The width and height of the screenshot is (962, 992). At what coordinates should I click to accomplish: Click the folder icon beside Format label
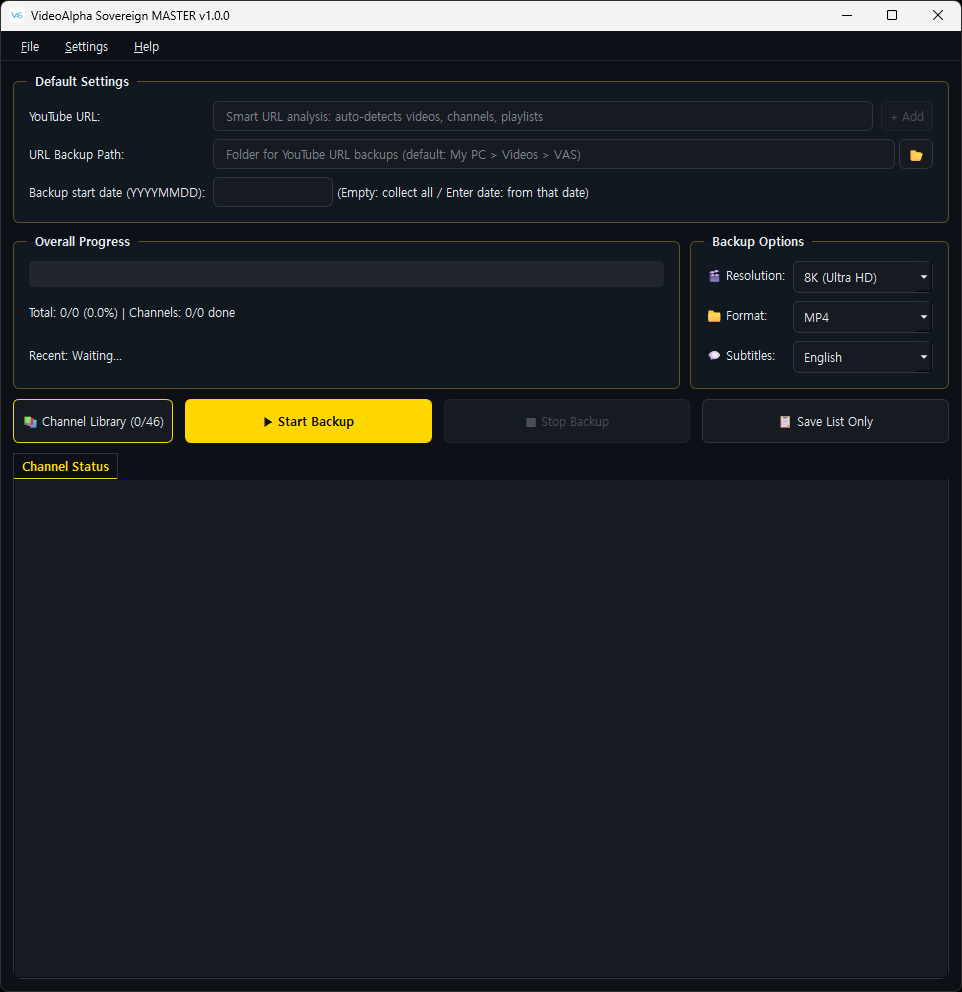714,316
